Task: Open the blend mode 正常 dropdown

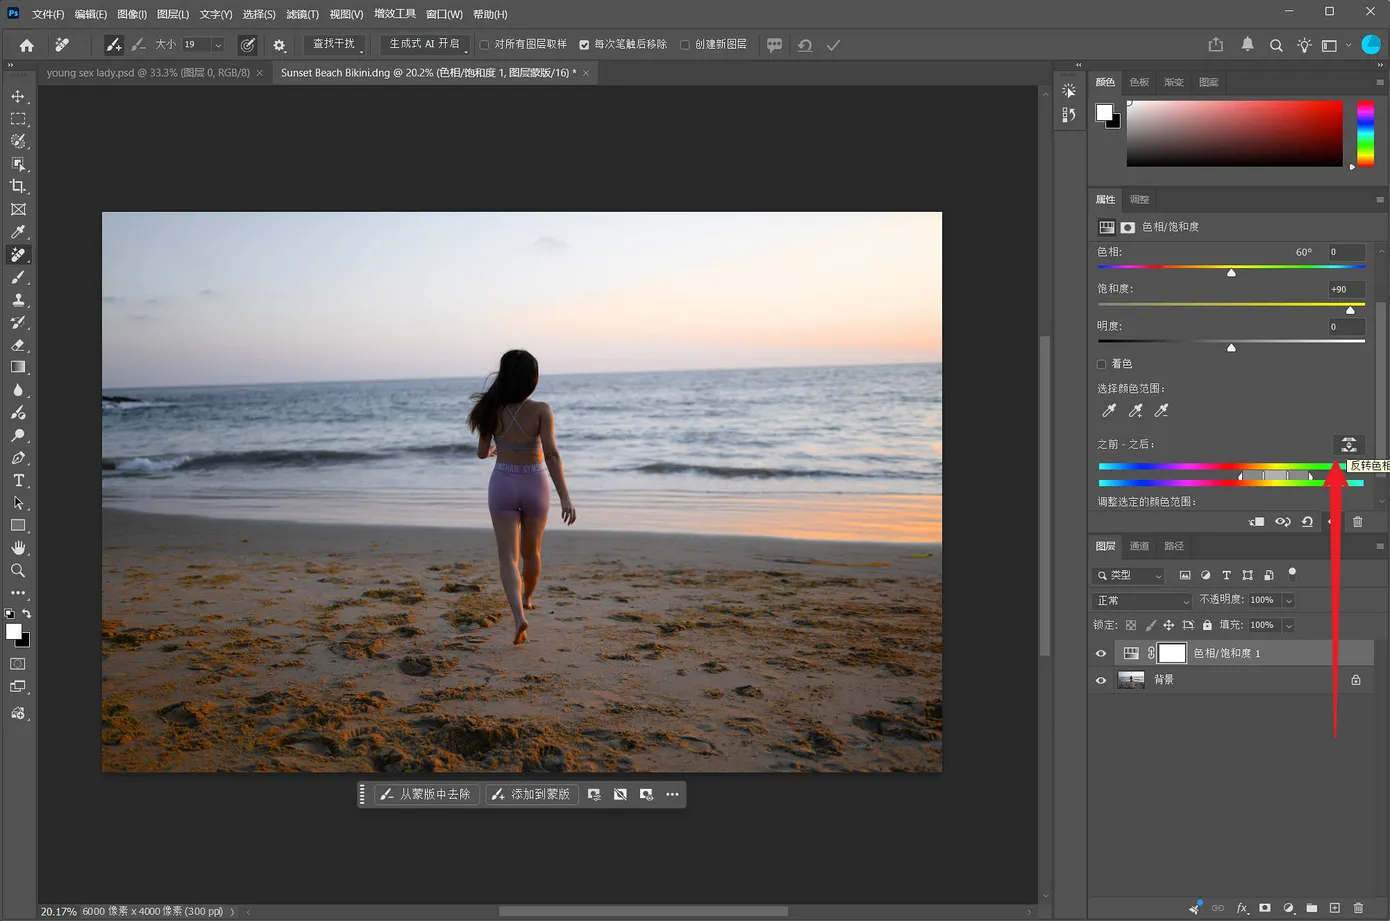Action: [1142, 600]
